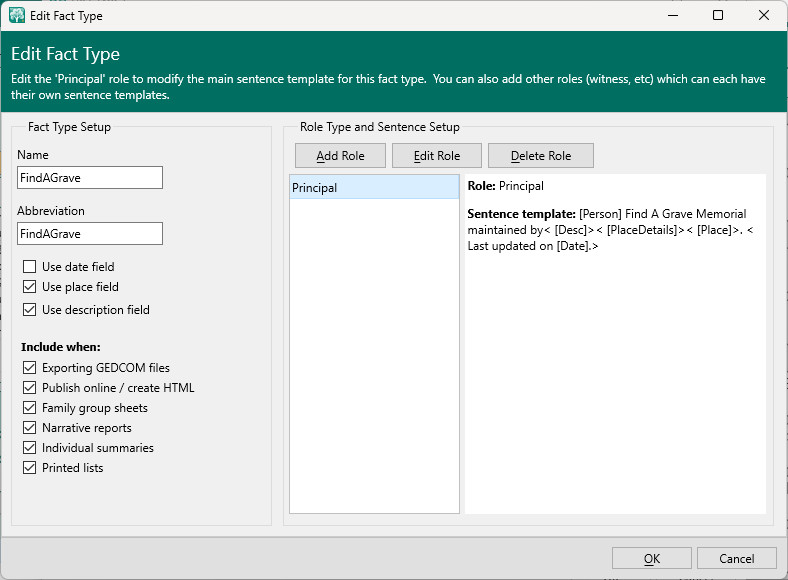This screenshot has width=788, height=580.
Task: Toggle Use description field checkbox
Action: [29, 310]
